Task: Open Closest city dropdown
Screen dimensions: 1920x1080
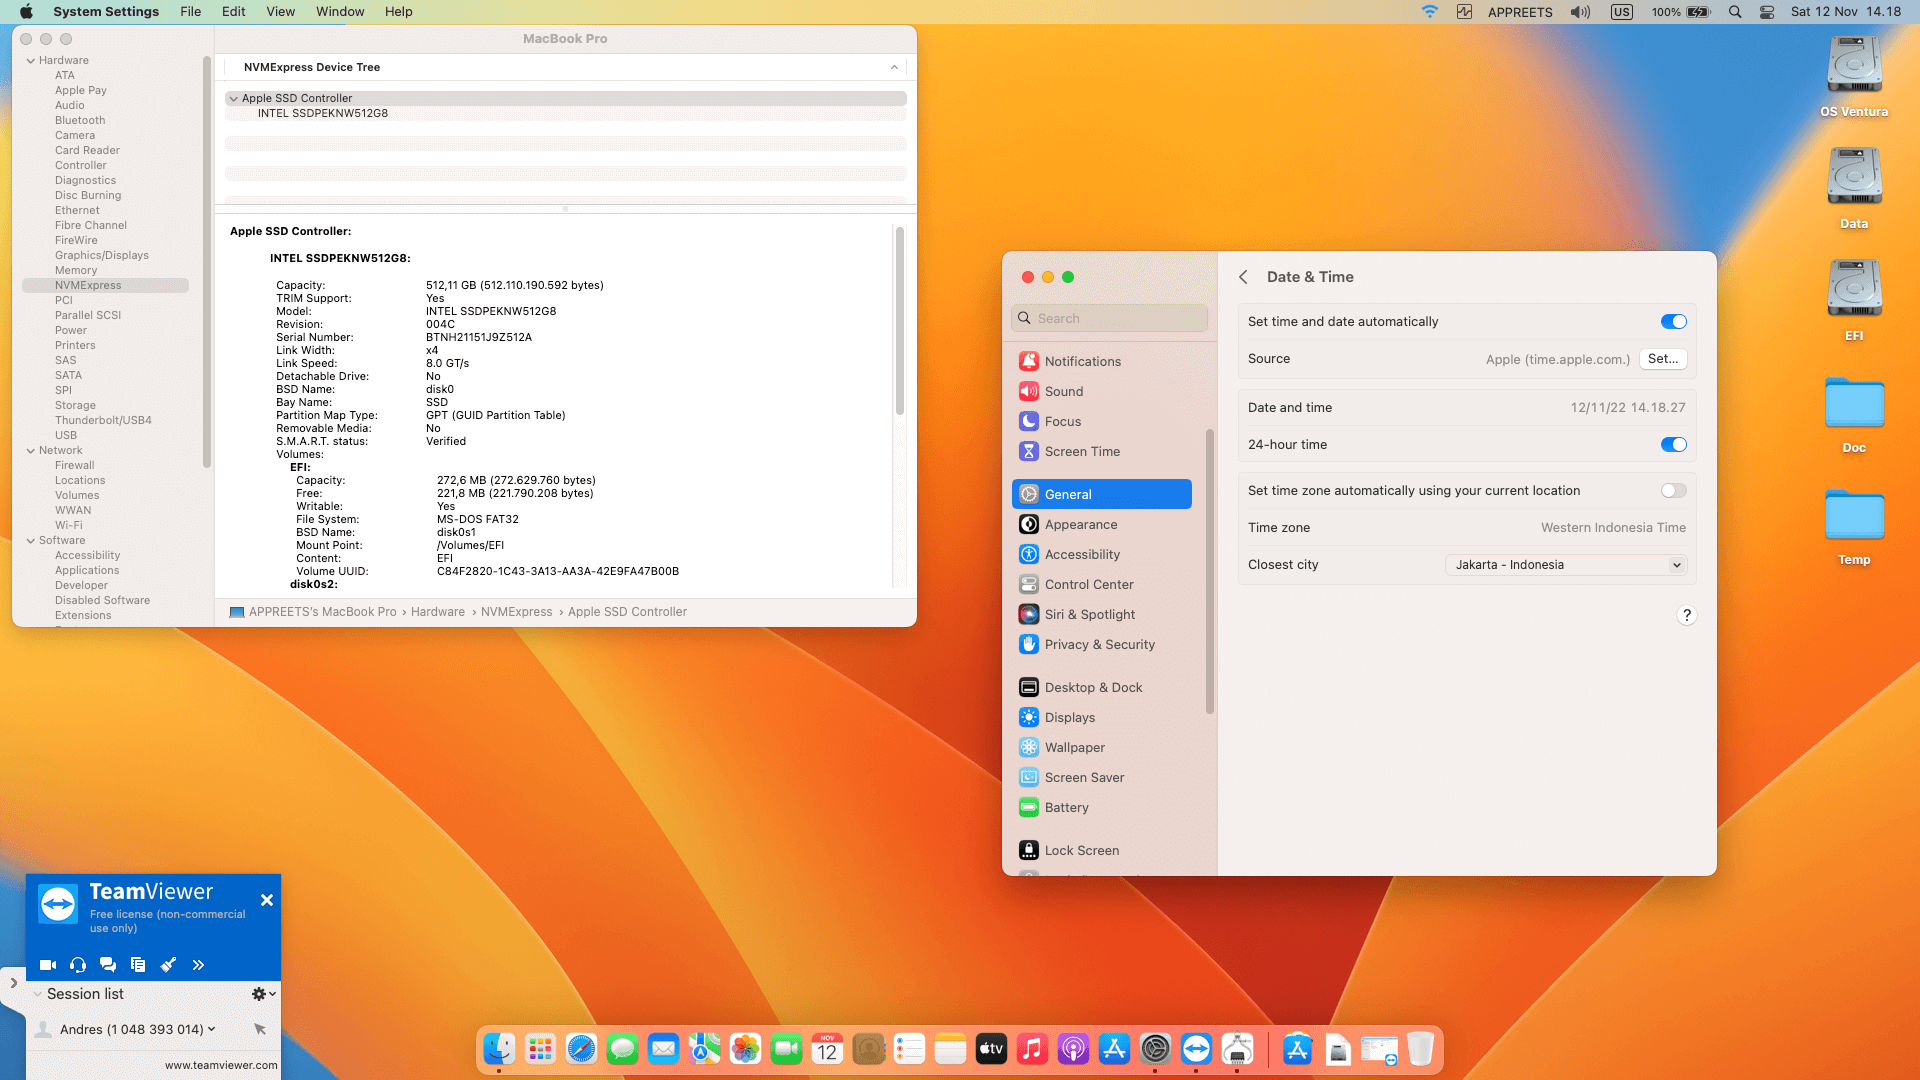Action: [x=1566, y=565]
